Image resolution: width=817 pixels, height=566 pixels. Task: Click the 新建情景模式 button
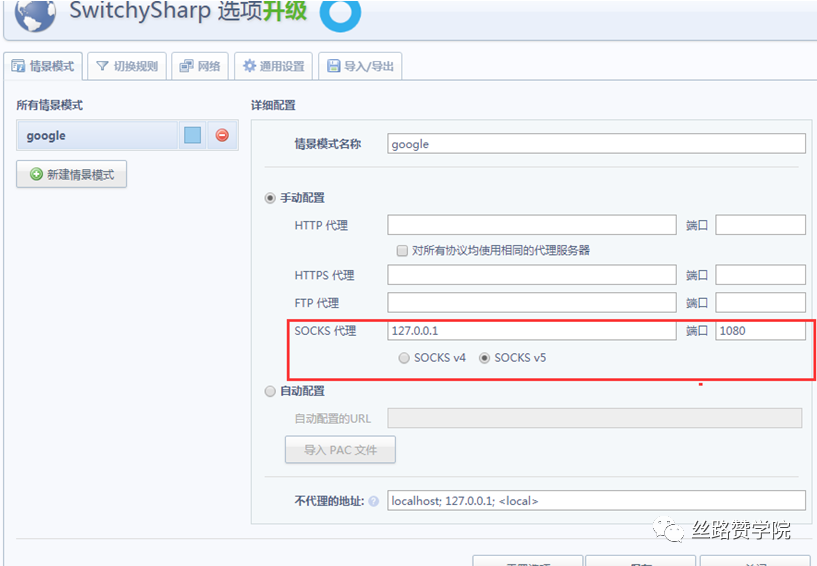(71, 174)
